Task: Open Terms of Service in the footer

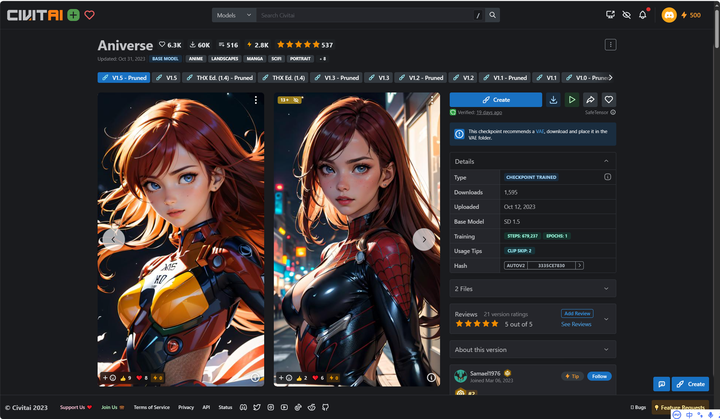Action: coord(152,408)
